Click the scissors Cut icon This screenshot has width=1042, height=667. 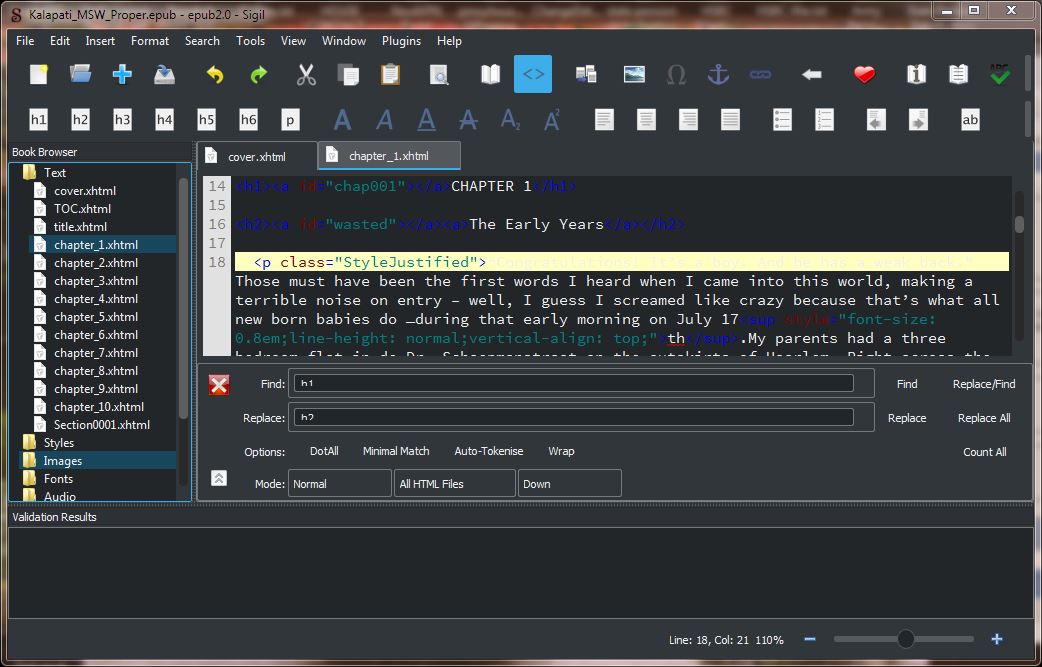pyautogui.click(x=306, y=75)
